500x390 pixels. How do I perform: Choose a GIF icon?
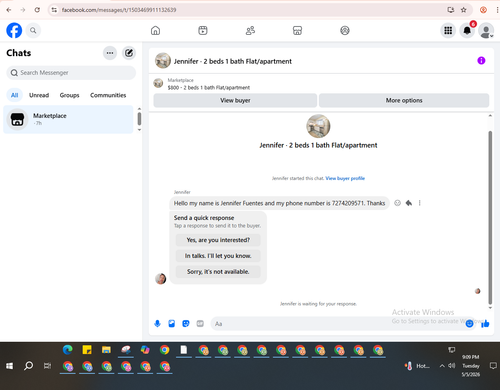pyautogui.click(x=200, y=324)
